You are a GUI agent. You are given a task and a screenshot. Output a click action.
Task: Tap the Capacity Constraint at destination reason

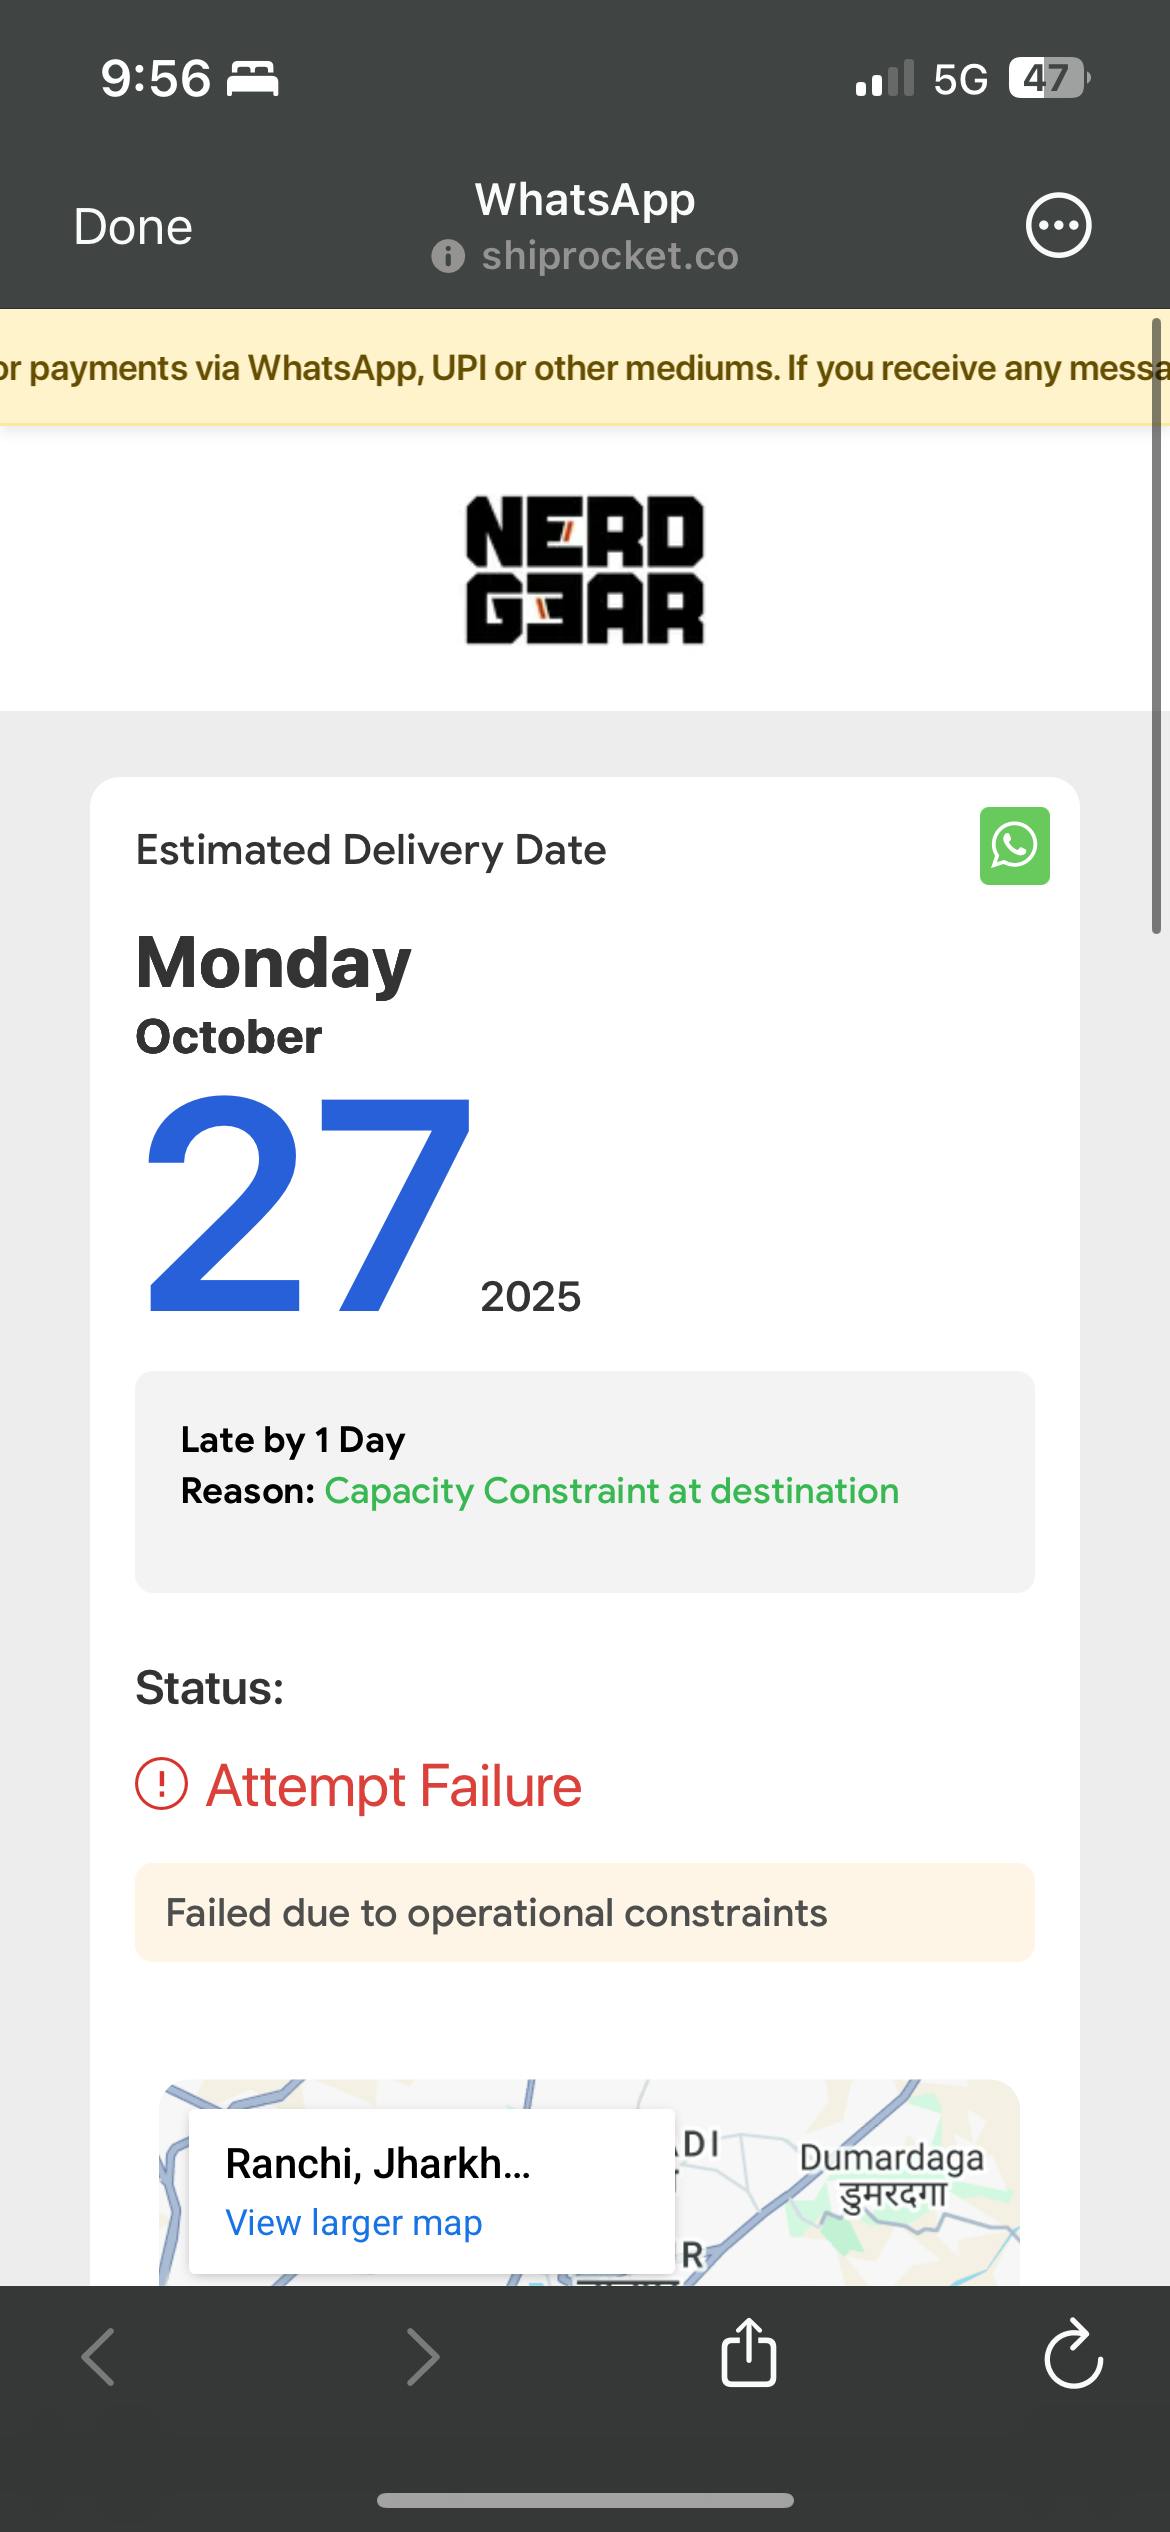(611, 1491)
